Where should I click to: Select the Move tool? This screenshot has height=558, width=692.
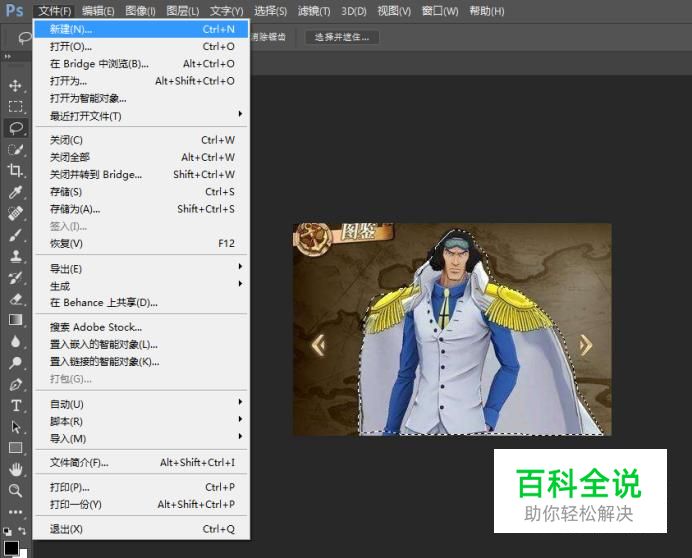[x=15, y=85]
